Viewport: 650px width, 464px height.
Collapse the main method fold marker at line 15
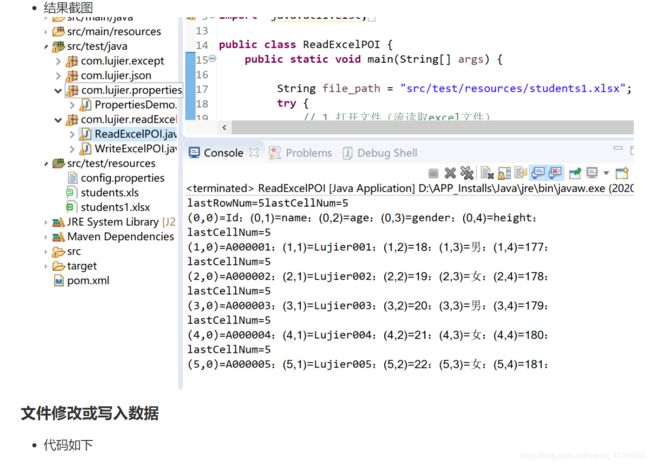pos(212,58)
